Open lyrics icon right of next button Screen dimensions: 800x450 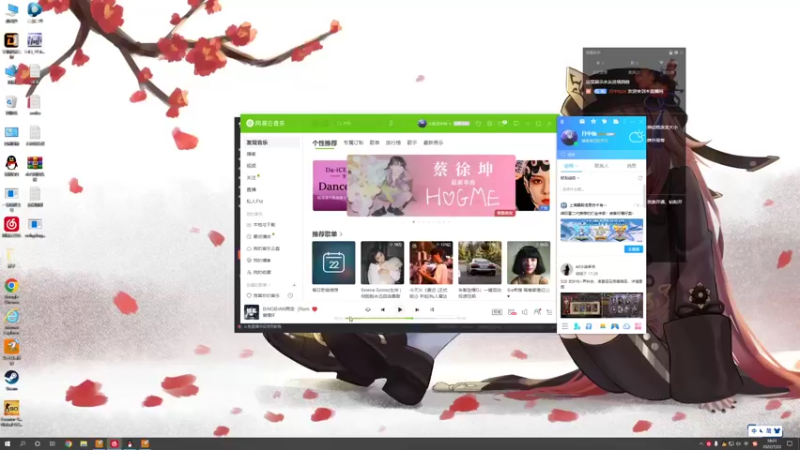[x=432, y=310]
